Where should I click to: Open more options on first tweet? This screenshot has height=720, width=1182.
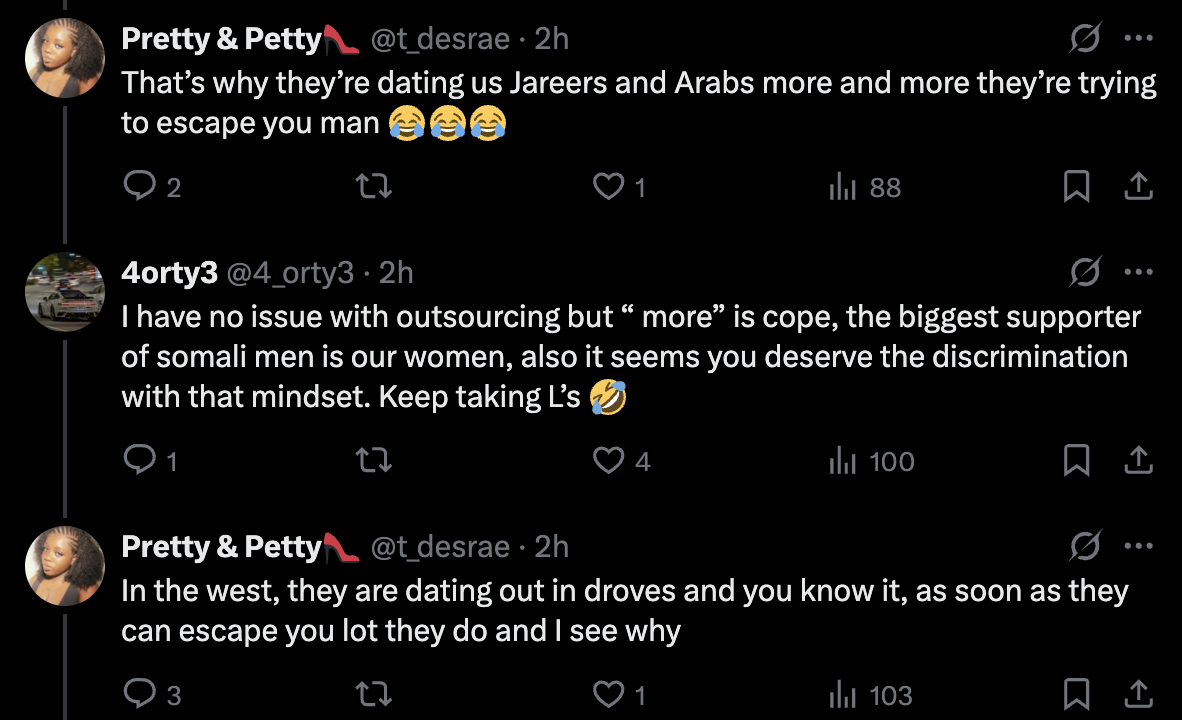tap(1139, 40)
